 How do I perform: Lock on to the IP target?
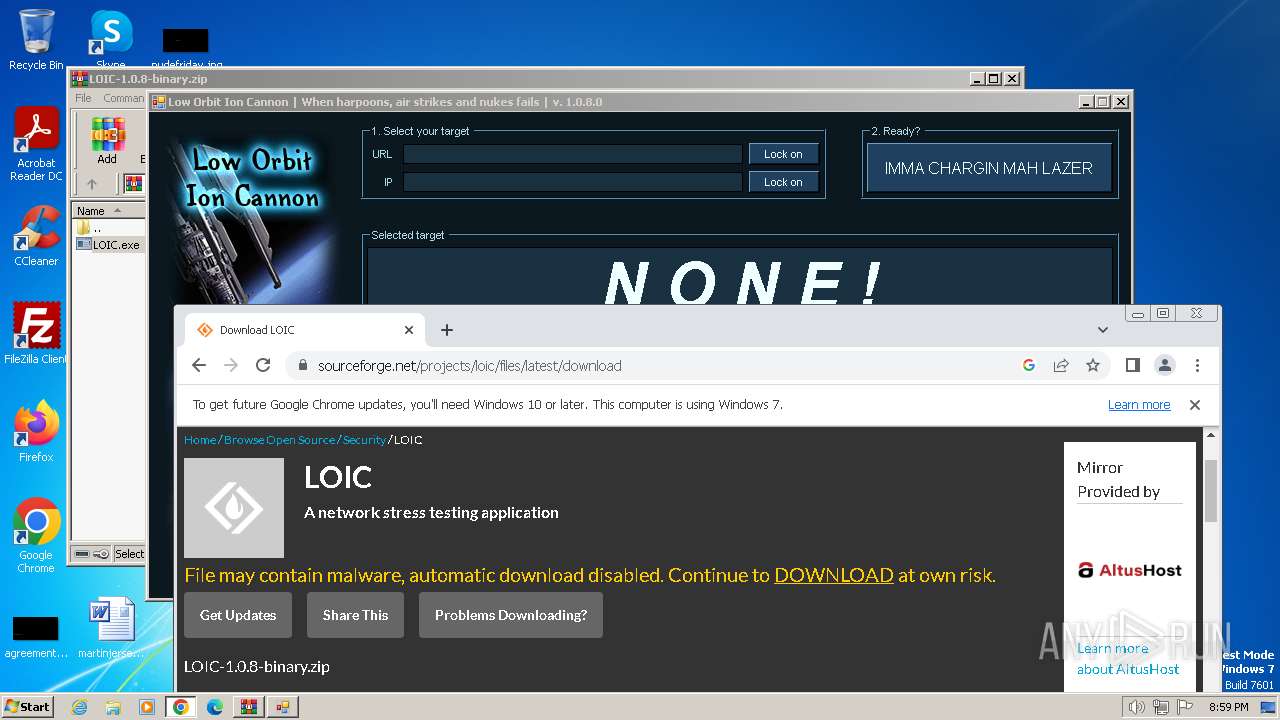coord(783,182)
